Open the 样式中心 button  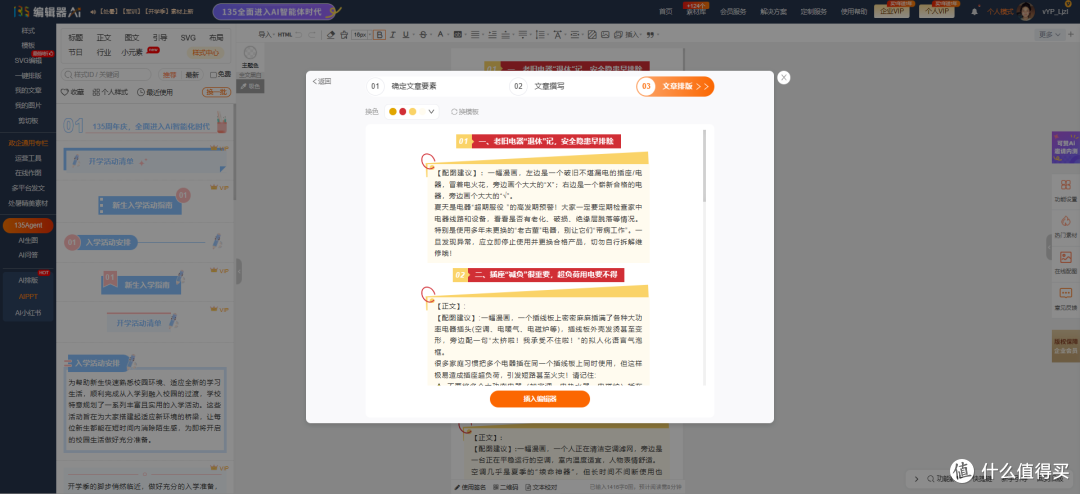tap(205, 52)
